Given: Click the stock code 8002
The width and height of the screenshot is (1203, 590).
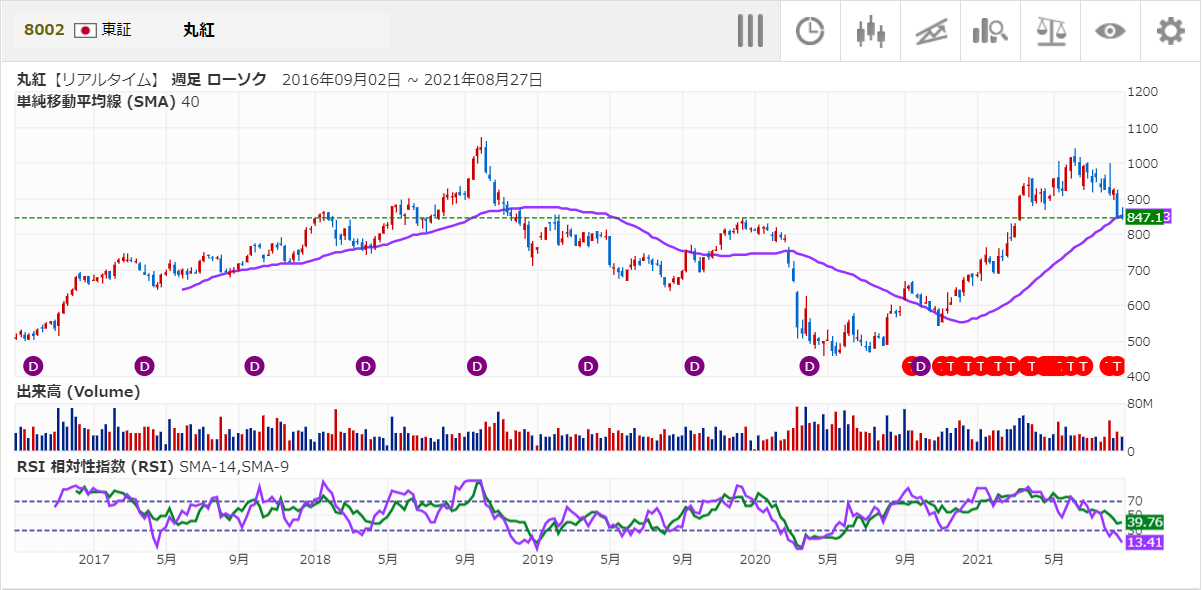Looking at the screenshot, I should click(44, 30).
